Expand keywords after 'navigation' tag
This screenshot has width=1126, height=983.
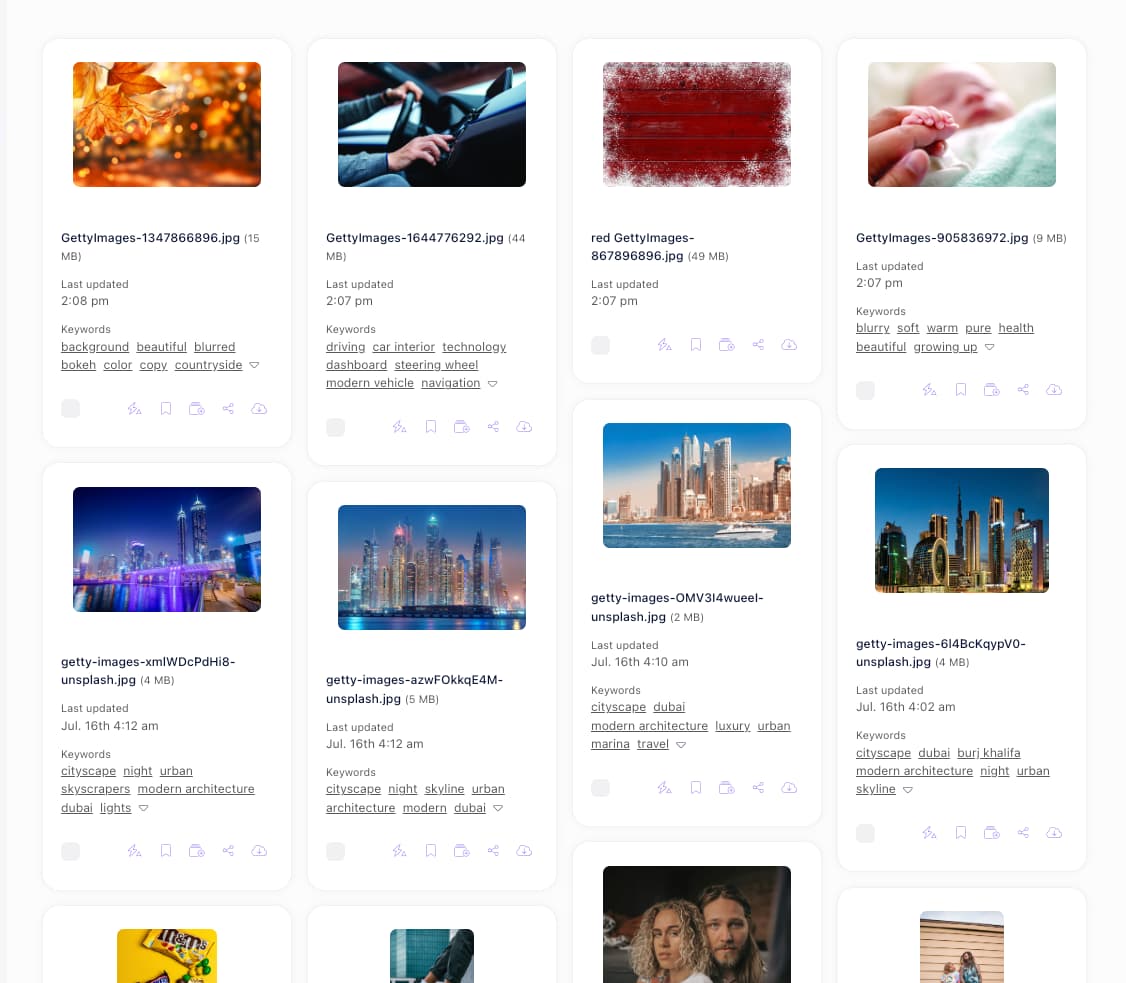493,383
